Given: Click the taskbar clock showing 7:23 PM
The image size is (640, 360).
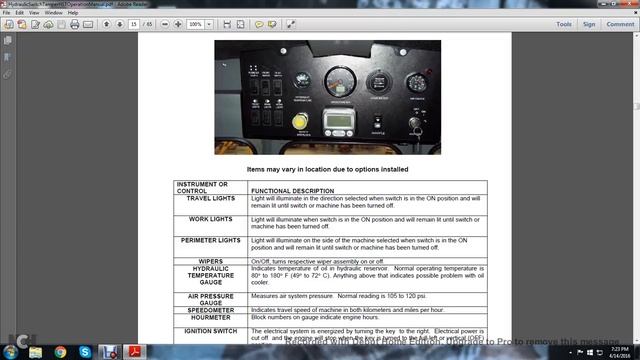Looking at the screenshot, I should point(620,352).
